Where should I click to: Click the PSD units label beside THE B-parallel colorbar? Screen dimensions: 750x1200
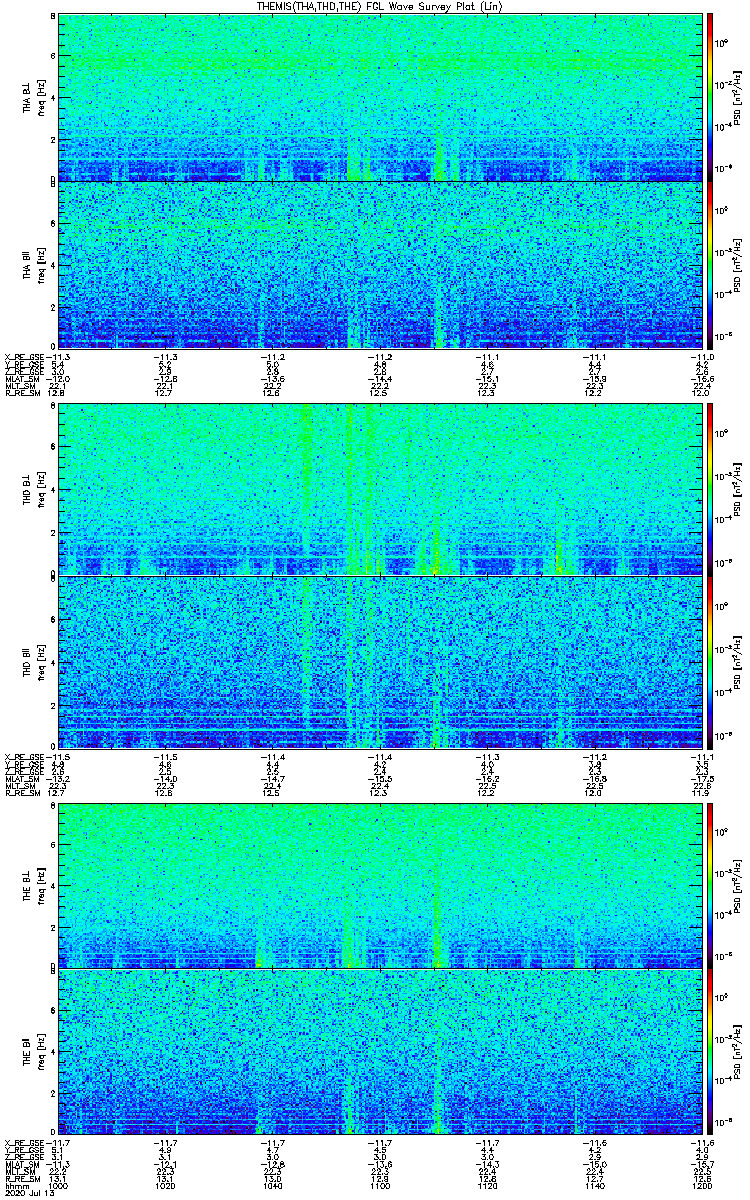pos(736,1050)
